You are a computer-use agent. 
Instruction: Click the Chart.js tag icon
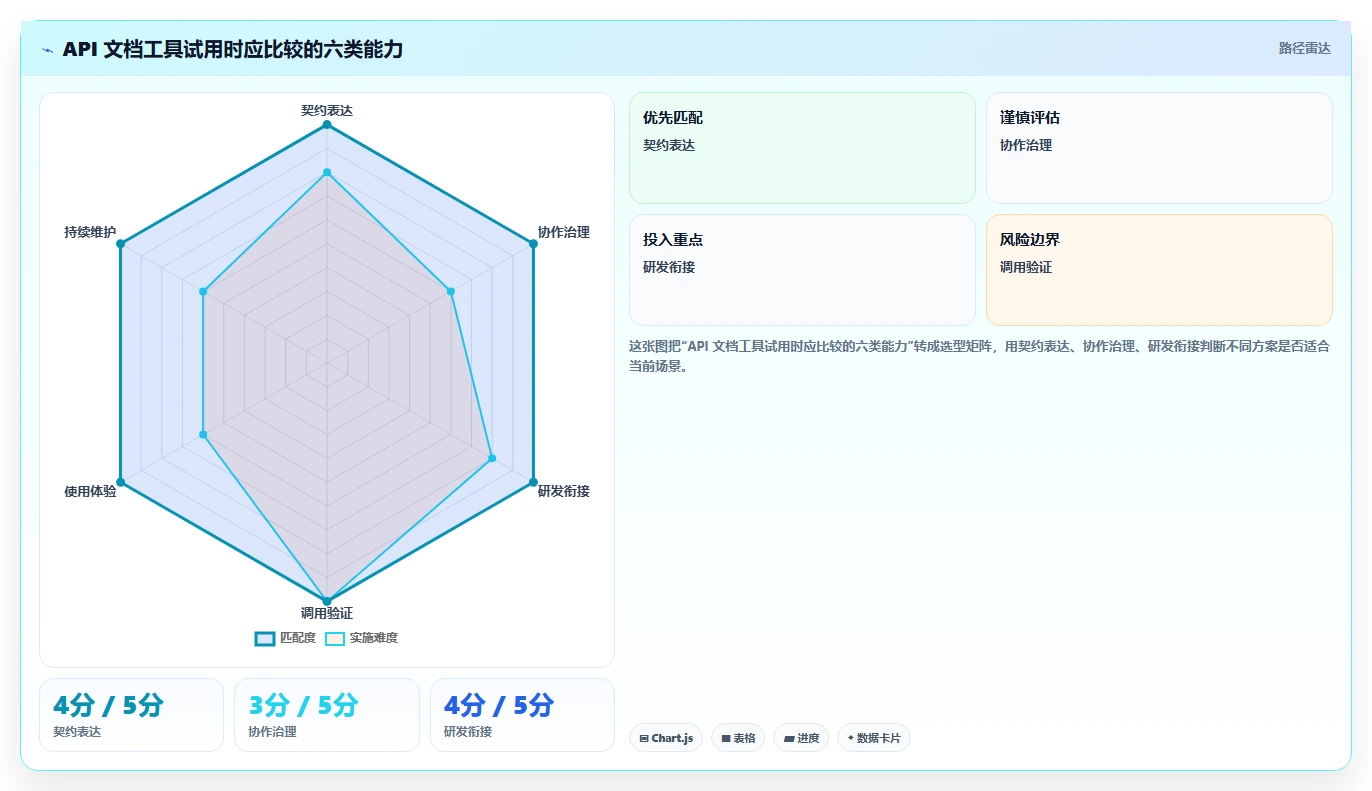(644, 739)
